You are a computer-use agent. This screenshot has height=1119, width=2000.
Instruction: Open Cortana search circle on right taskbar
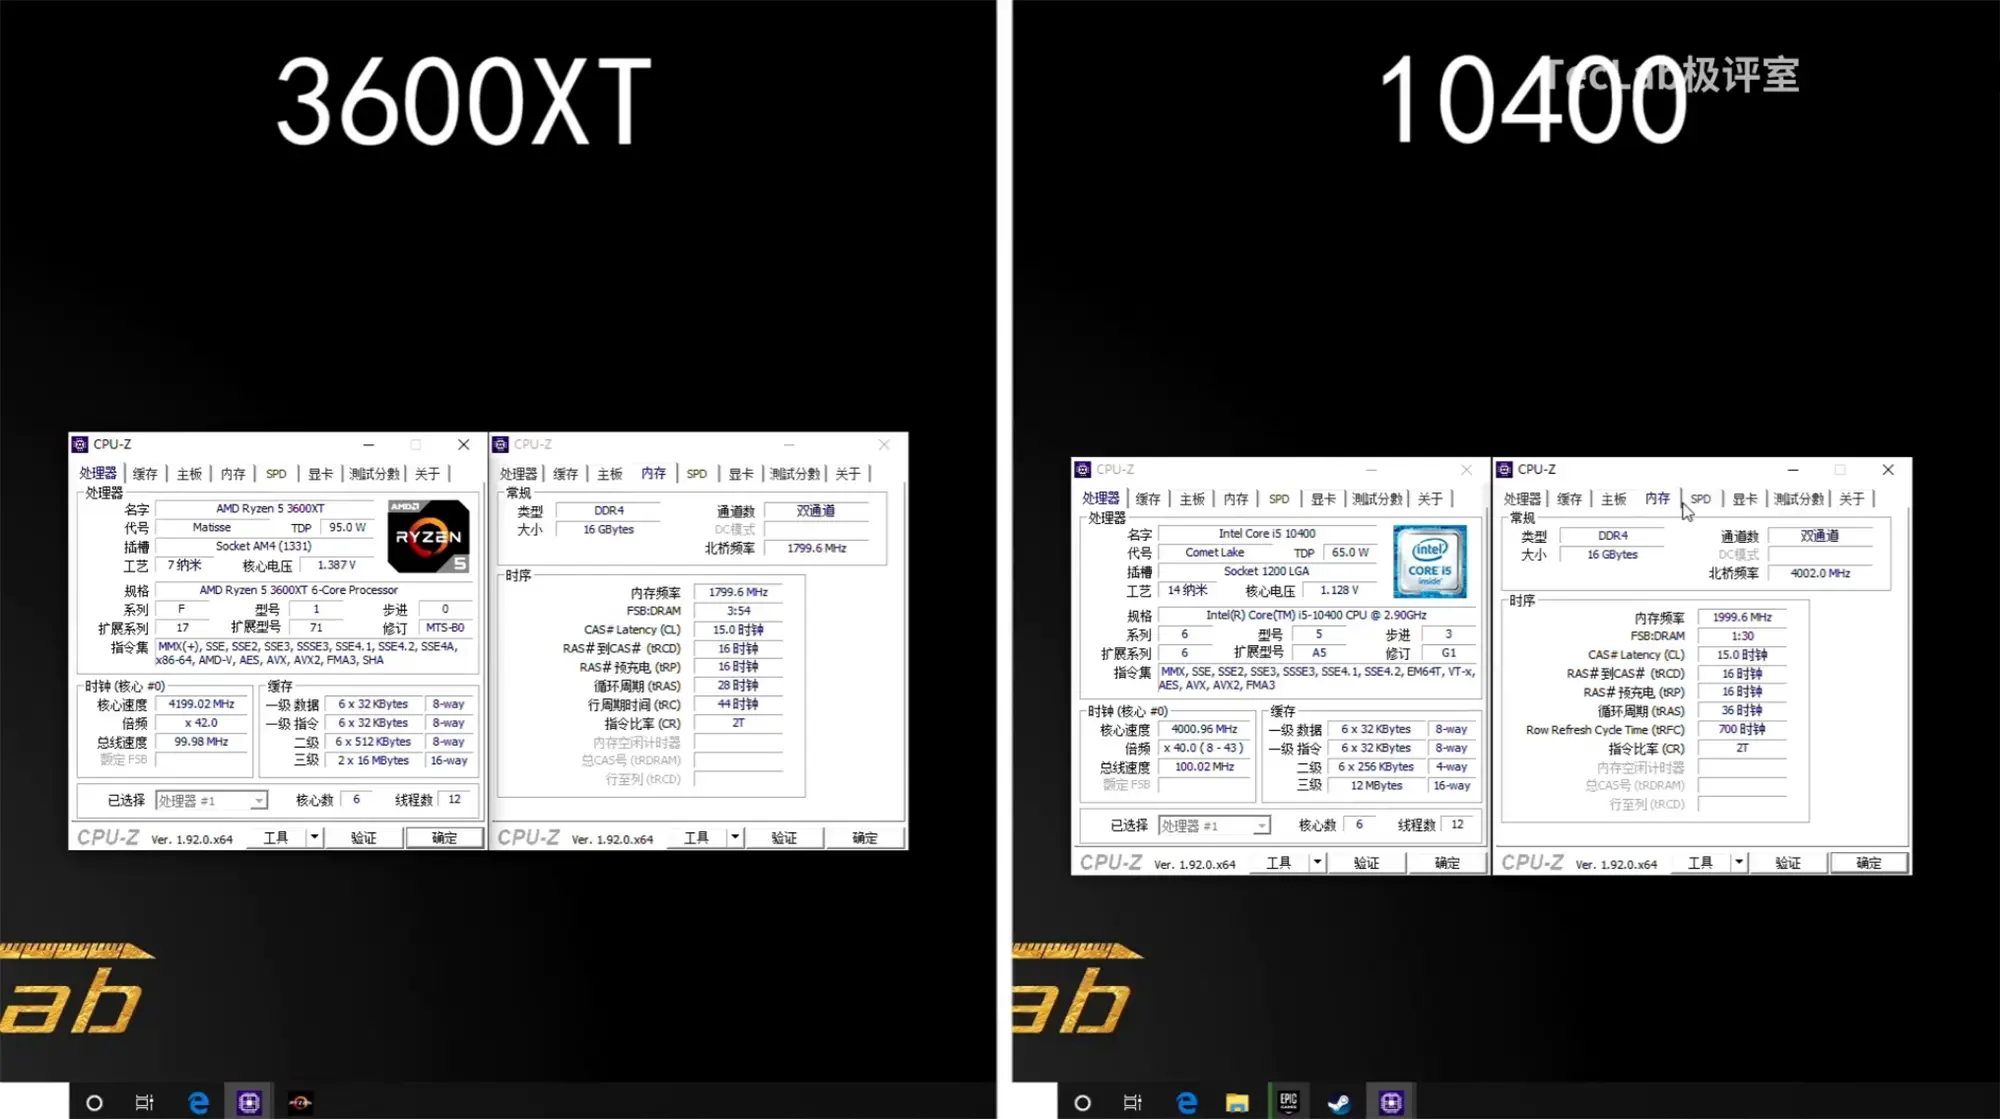(1082, 1102)
